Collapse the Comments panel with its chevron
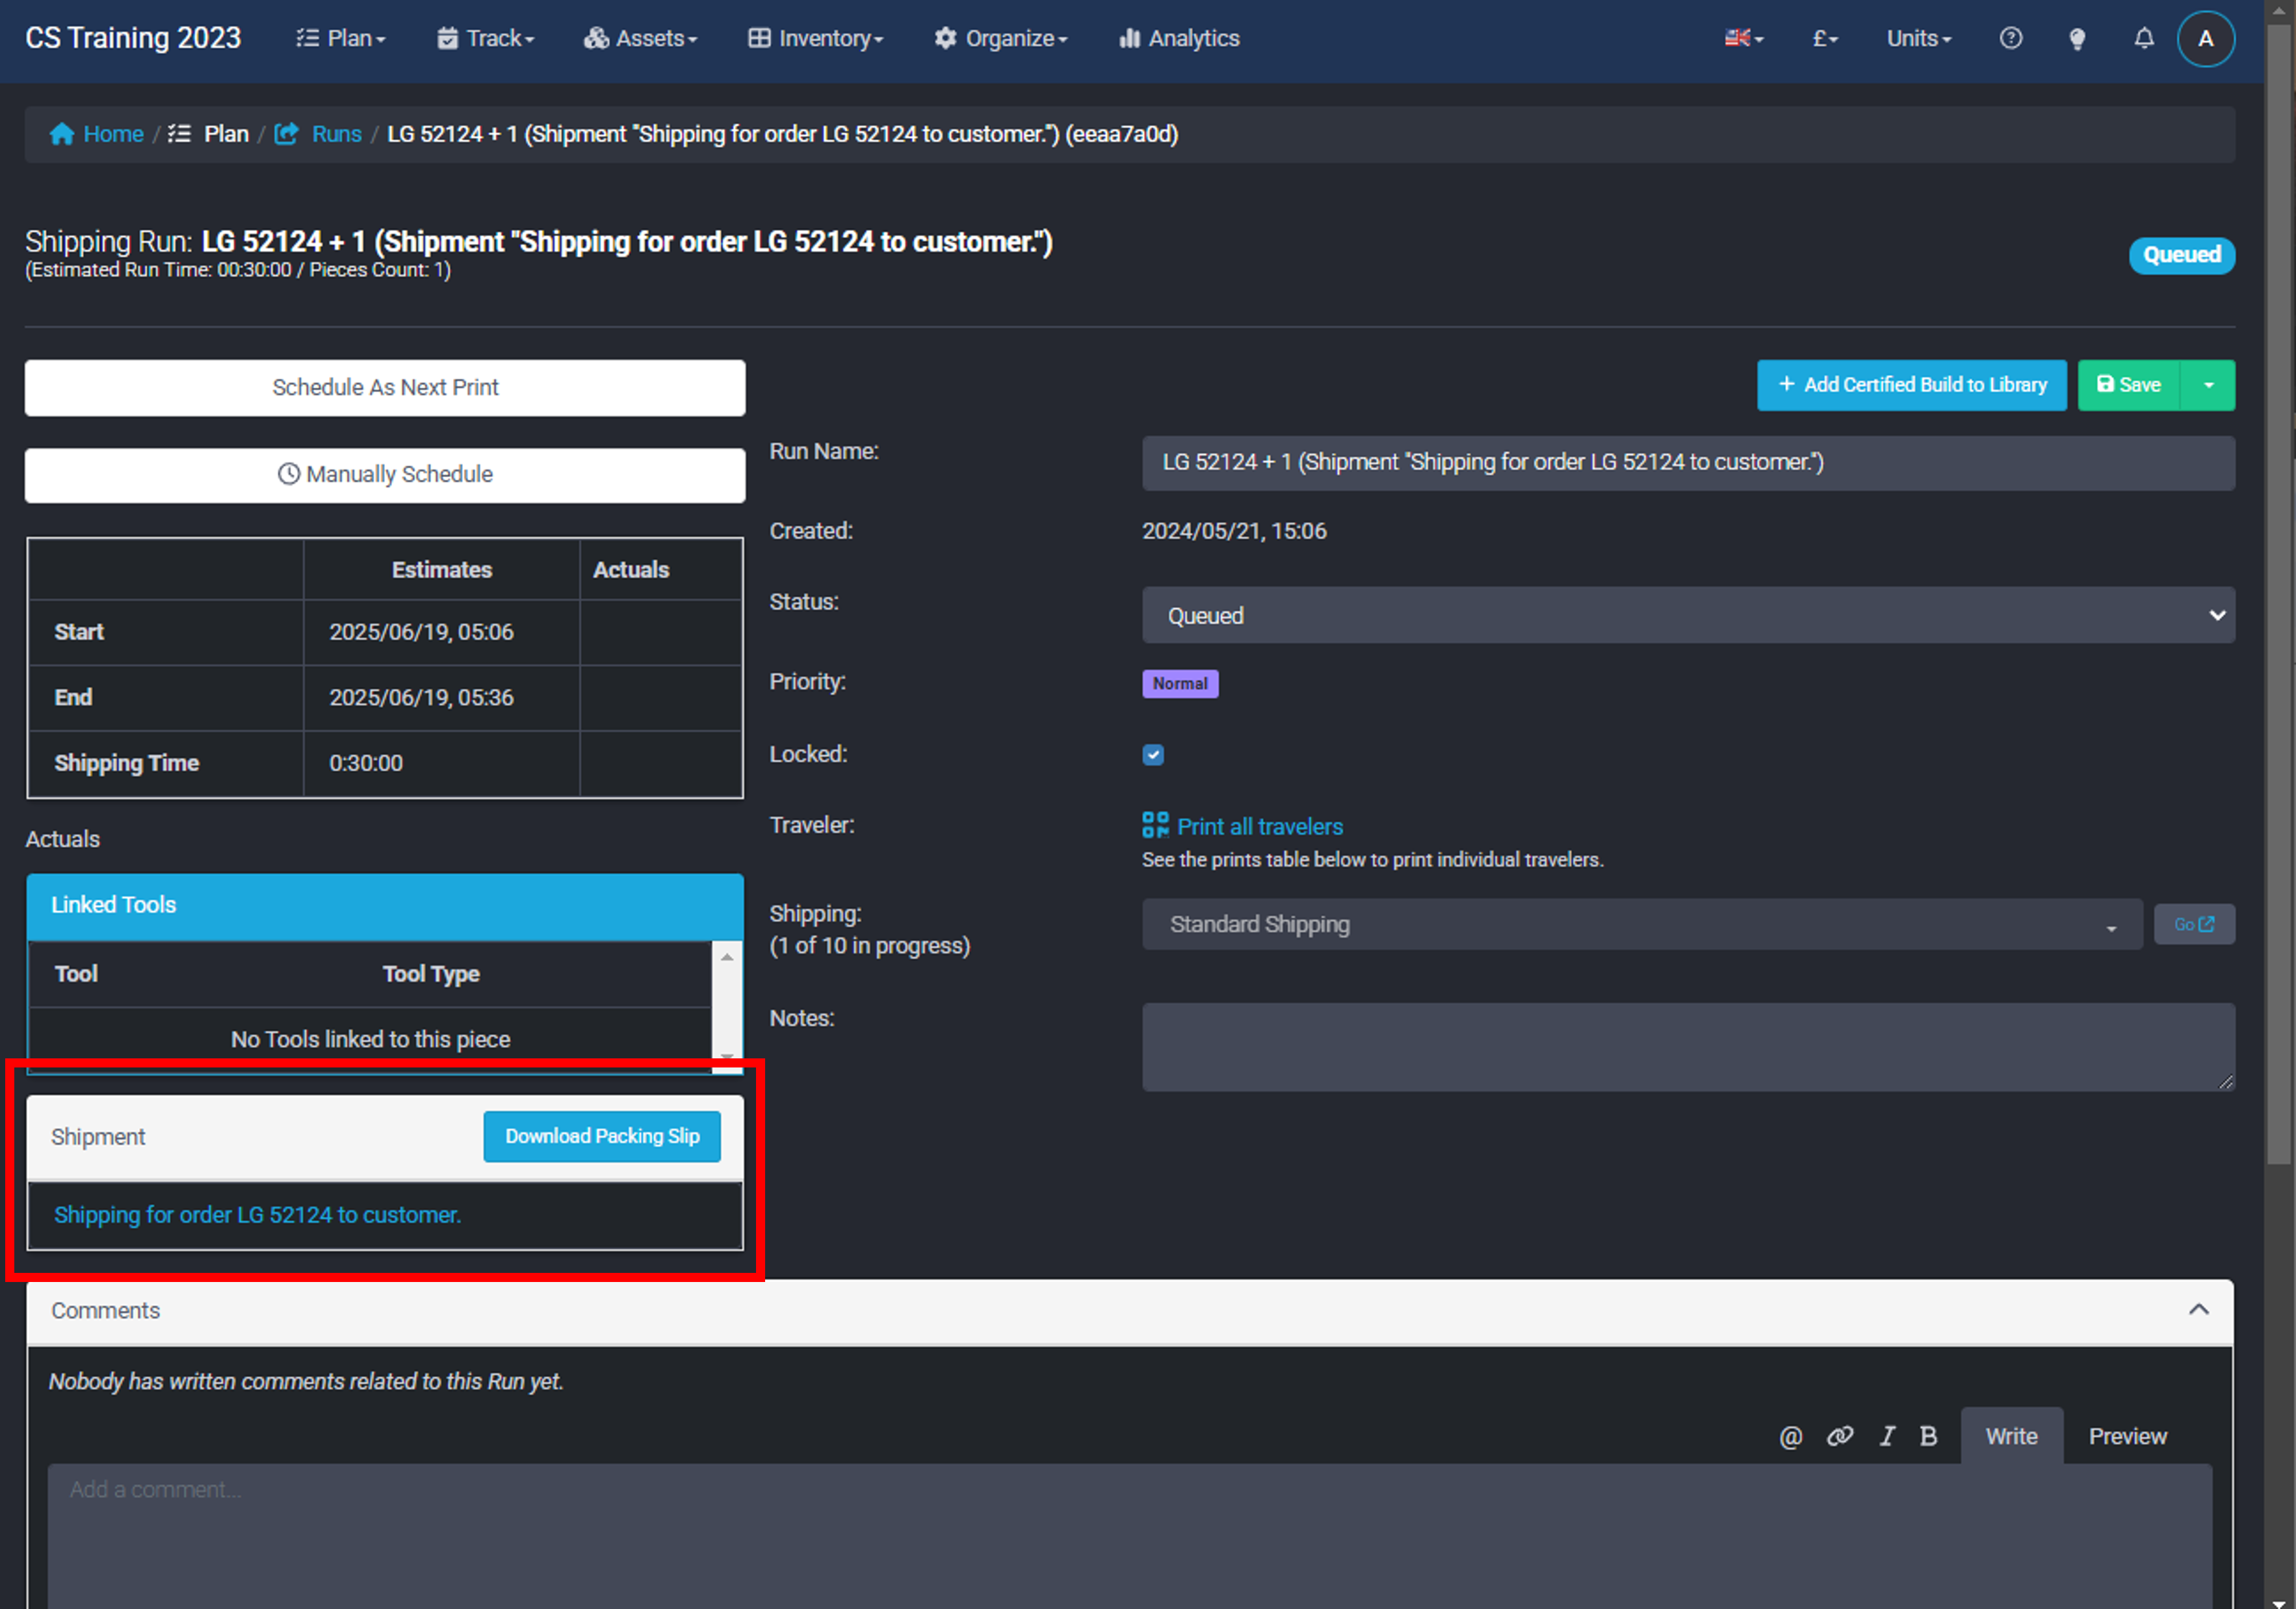Image resolution: width=2296 pixels, height=1609 pixels. pos(2198,1310)
